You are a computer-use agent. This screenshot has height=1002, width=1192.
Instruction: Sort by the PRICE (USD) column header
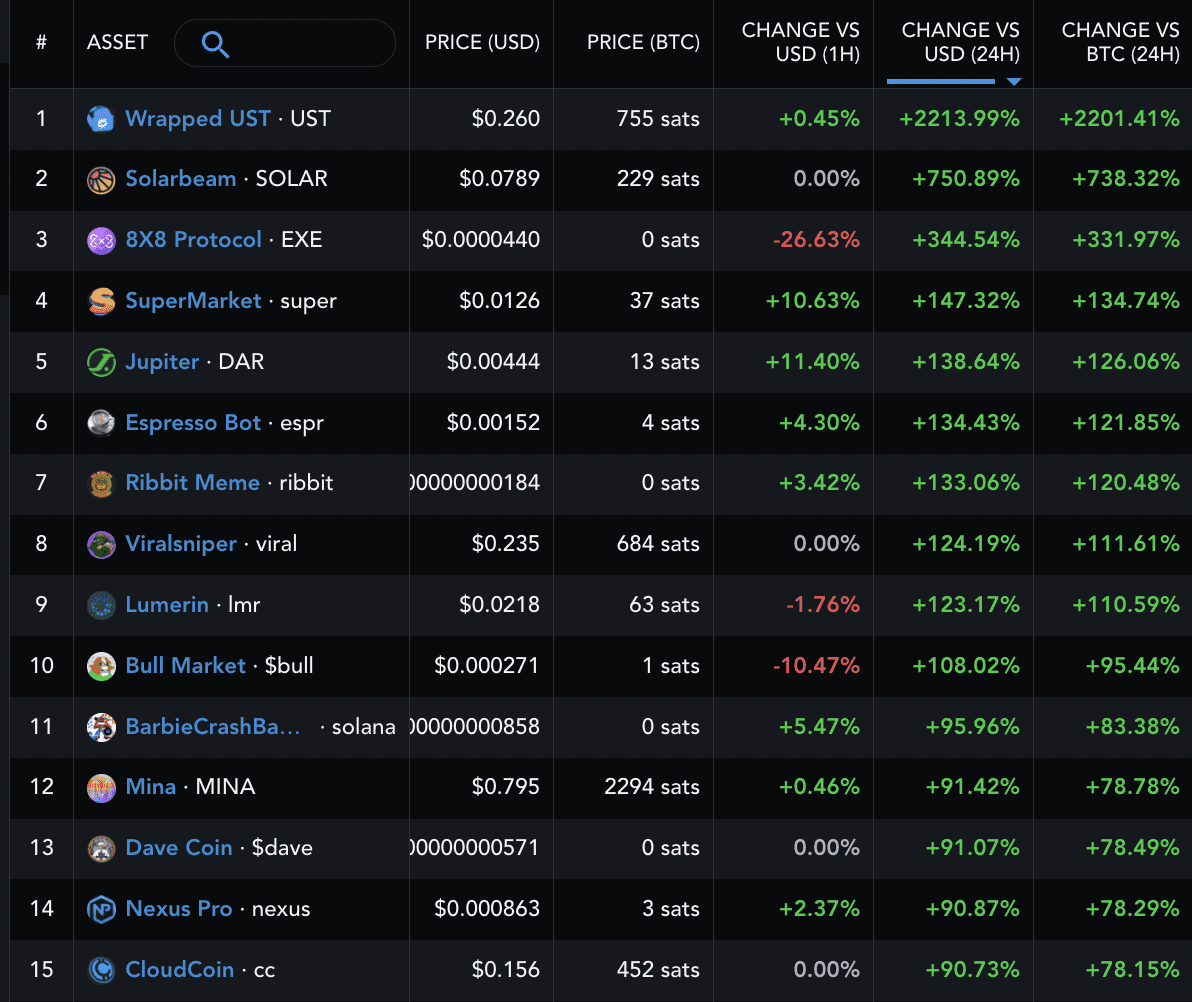click(481, 44)
